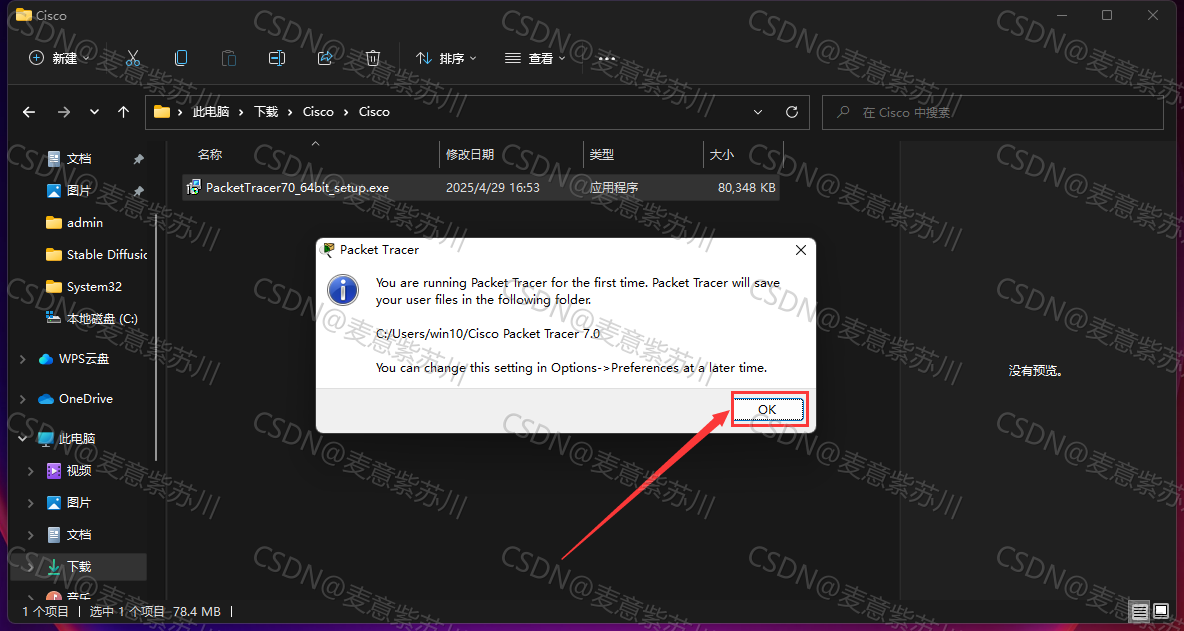This screenshot has width=1184, height=631.
Task: Click the 80,348 KB size cell
Action: pyautogui.click(x=747, y=187)
